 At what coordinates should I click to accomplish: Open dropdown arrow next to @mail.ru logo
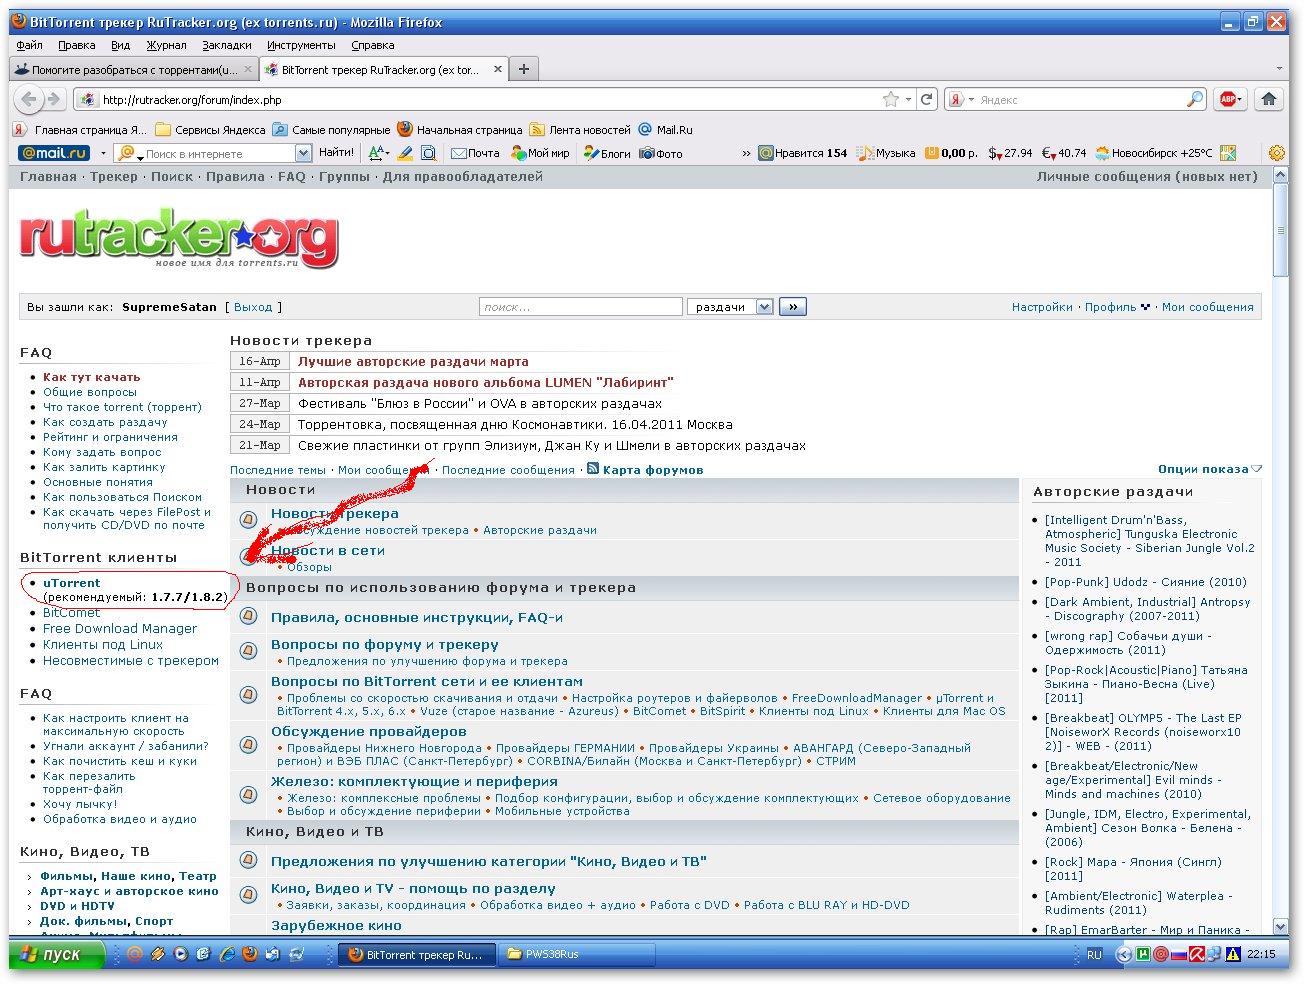(103, 153)
